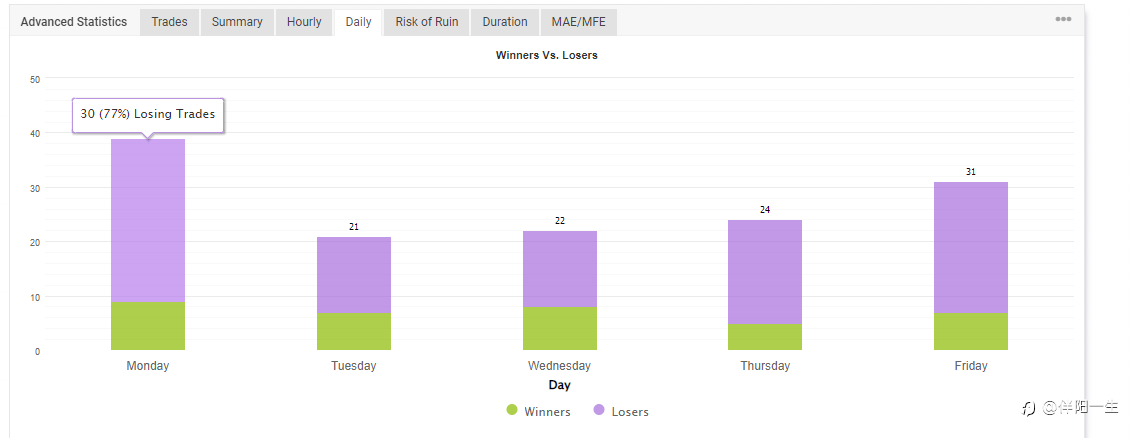Switch to the Trades tab
The image size is (1133, 438).
point(169,22)
